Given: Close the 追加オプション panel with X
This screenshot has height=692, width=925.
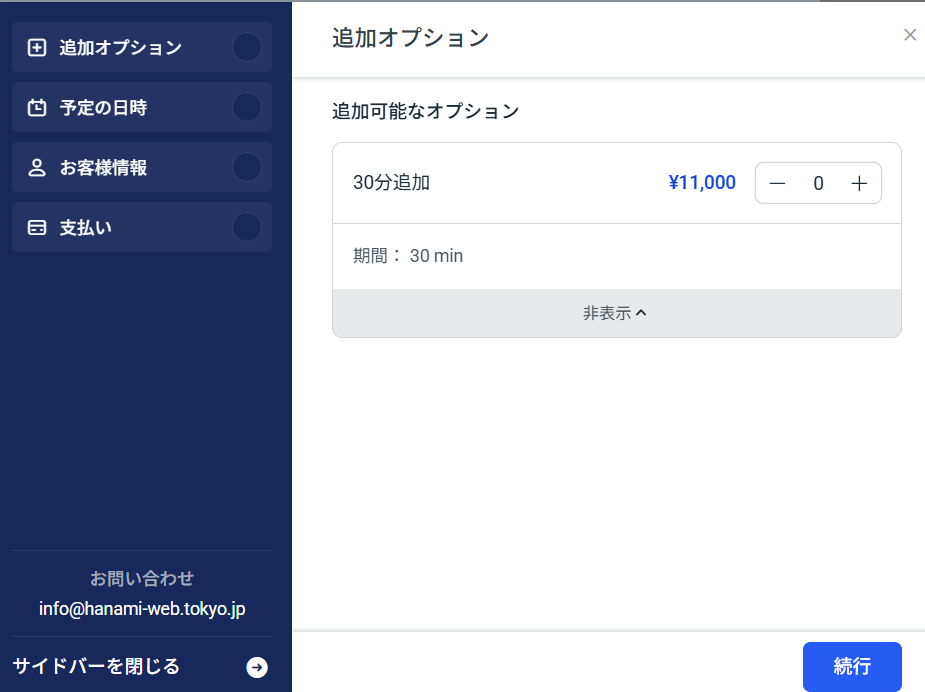Looking at the screenshot, I should click(x=910, y=35).
